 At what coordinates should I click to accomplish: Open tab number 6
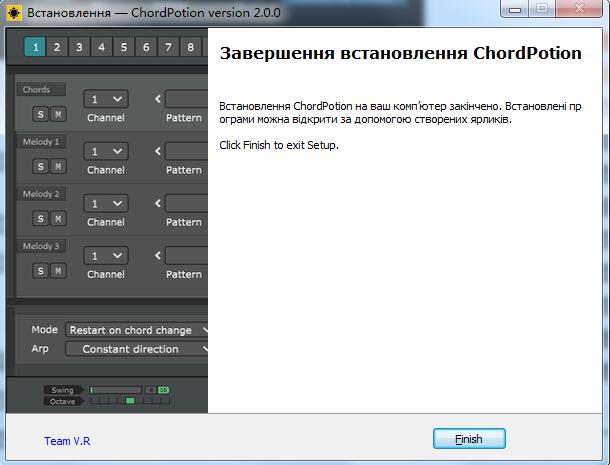pos(146,47)
